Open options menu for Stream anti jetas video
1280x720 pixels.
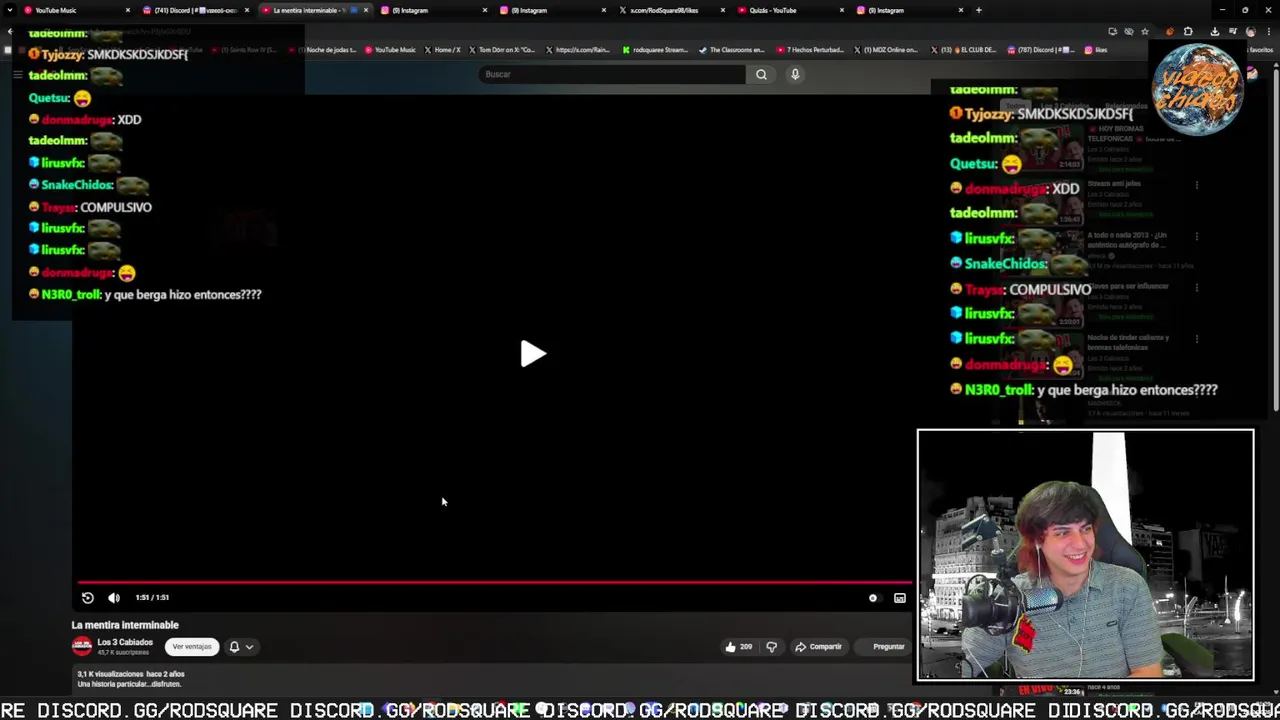(1197, 185)
